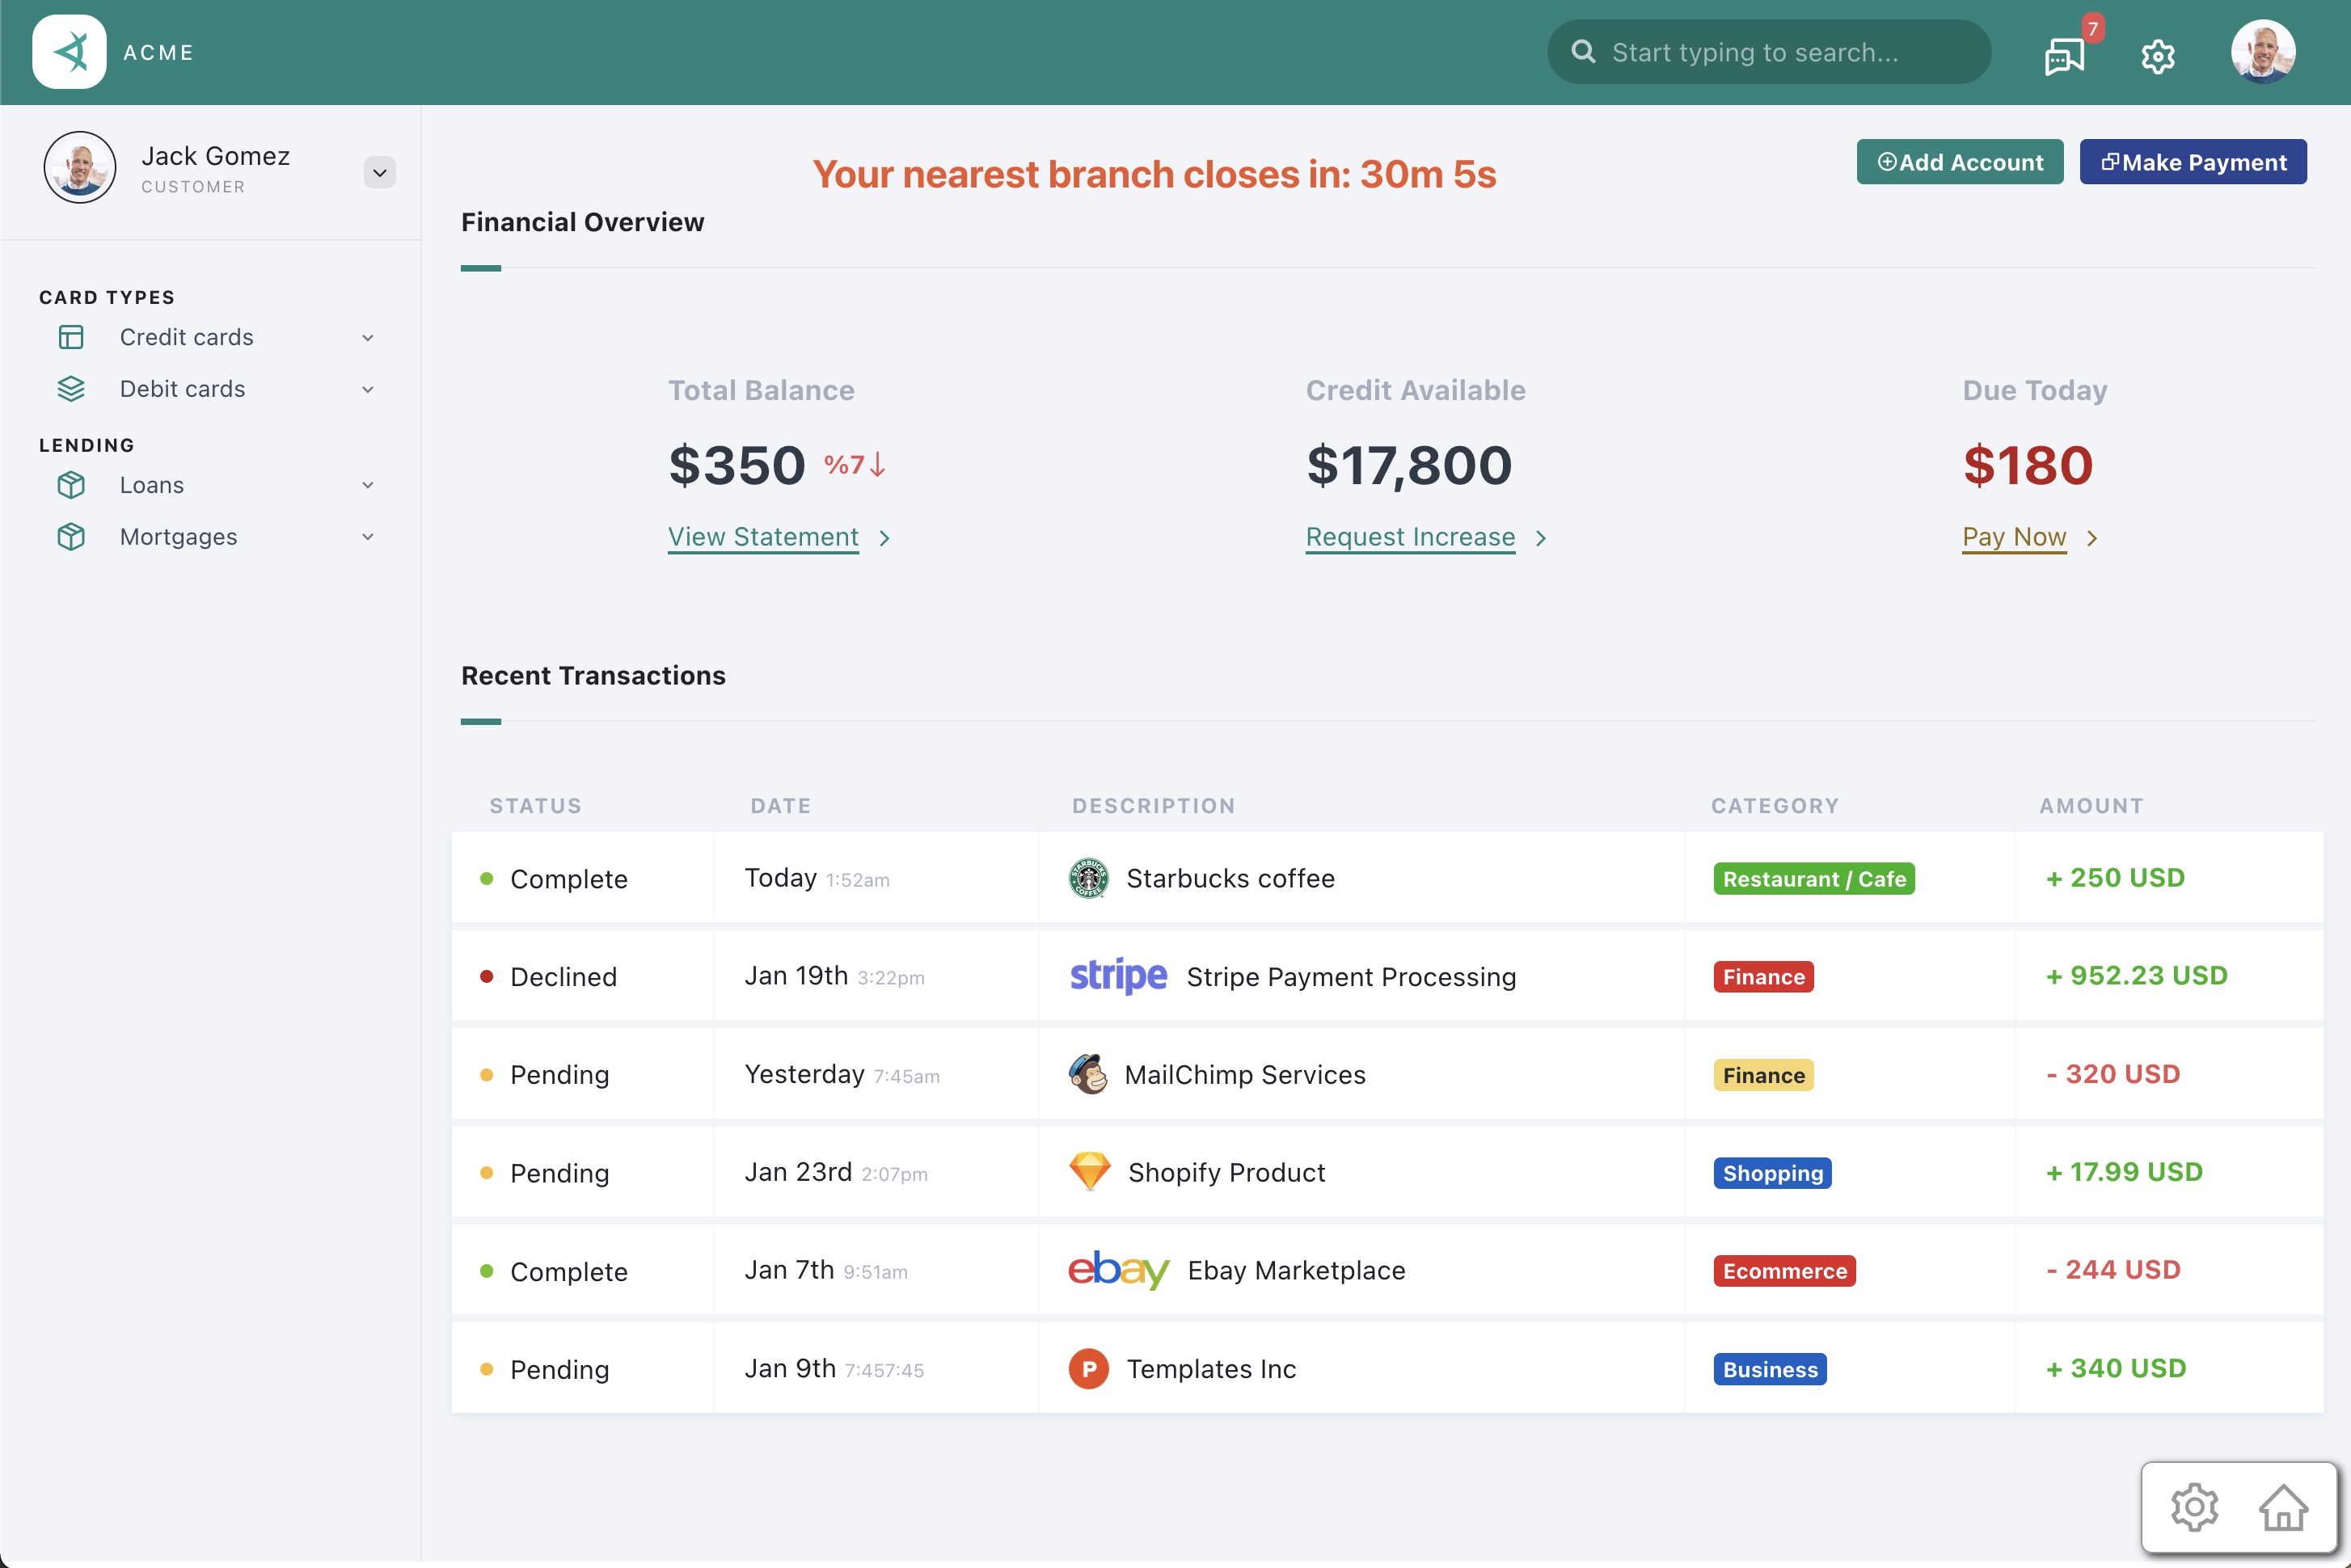Click the gear icon in floating panel

click(2194, 1507)
